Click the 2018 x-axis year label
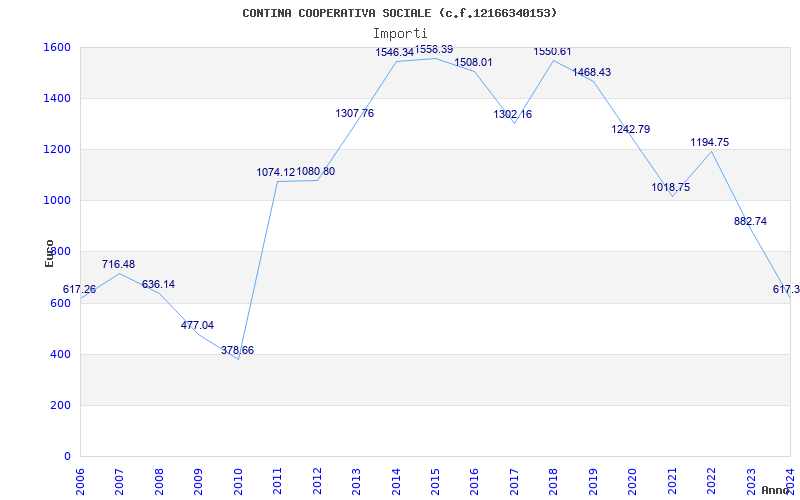Screen dimensions: 800x500 click(554, 482)
